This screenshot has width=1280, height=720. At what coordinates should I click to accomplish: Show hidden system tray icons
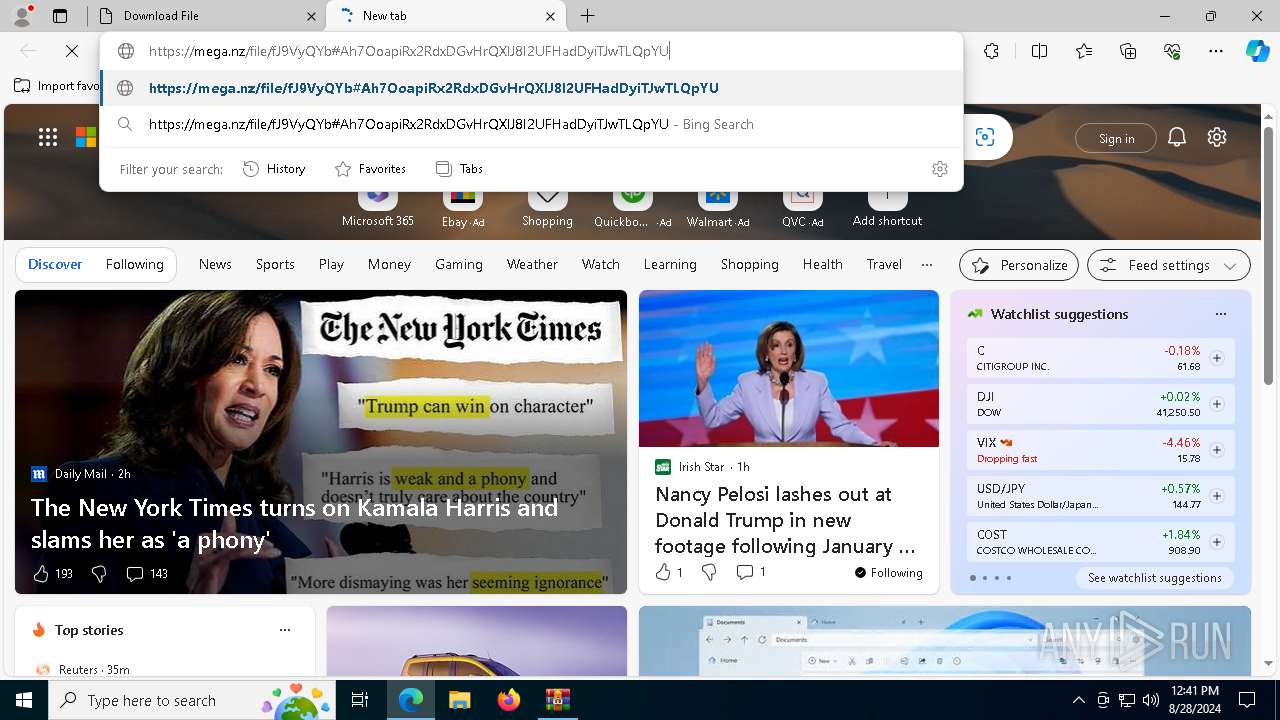(x=1078, y=700)
